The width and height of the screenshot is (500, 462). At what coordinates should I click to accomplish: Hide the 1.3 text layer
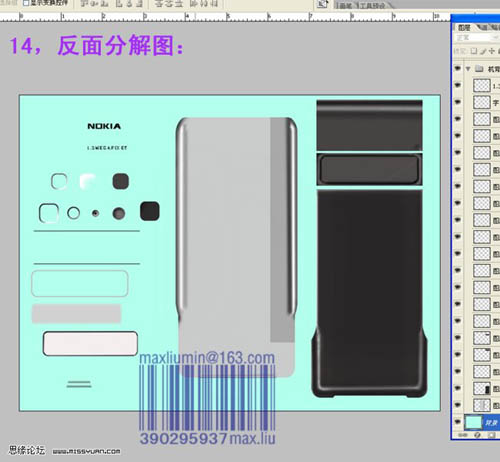point(458,85)
